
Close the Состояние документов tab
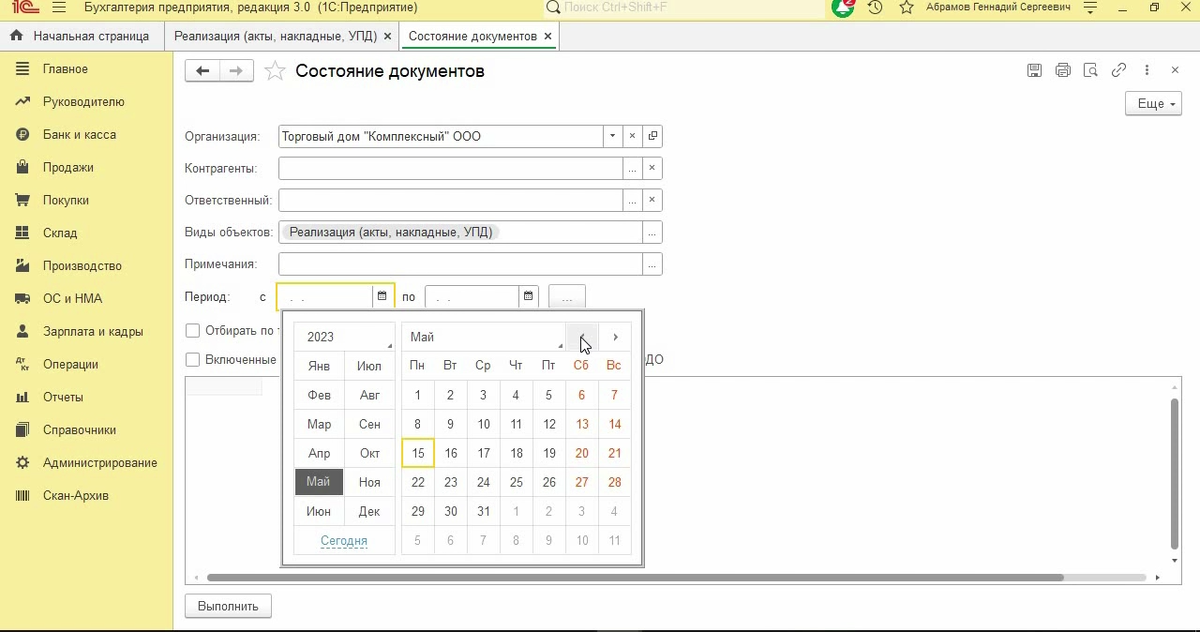click(547, 36)
